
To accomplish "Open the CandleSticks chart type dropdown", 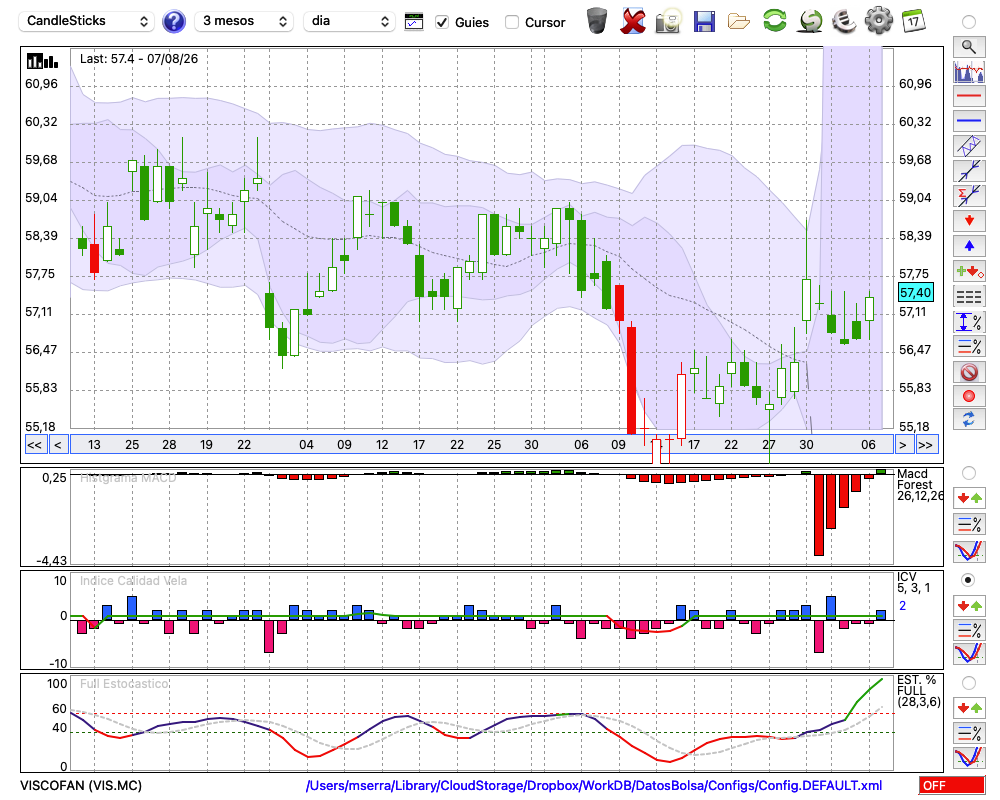I will coord(86,21).
